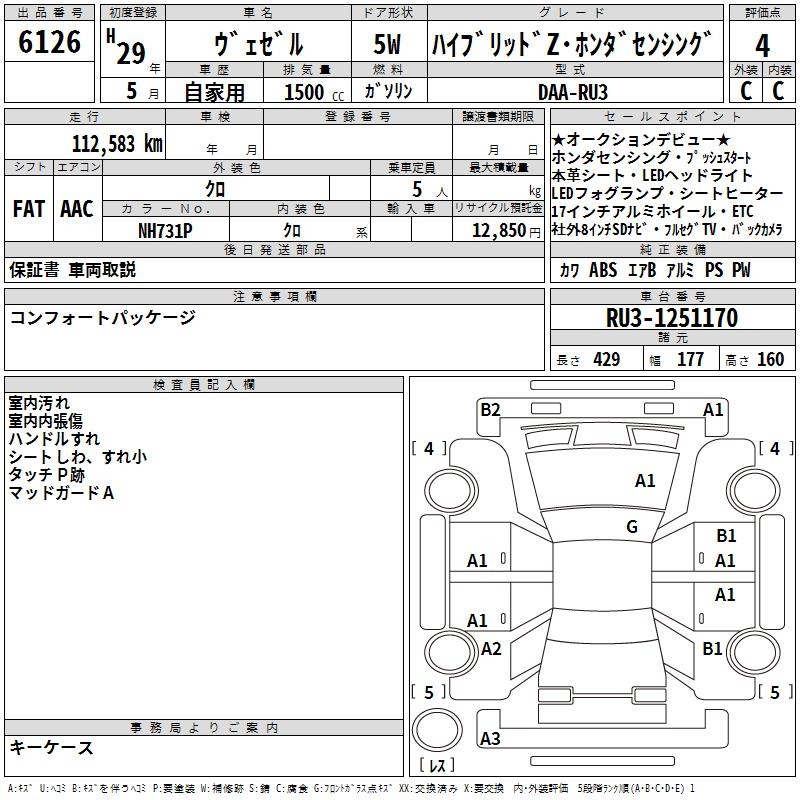Click equipment code "PW"
800x800 pixels.
coord(741,270)
